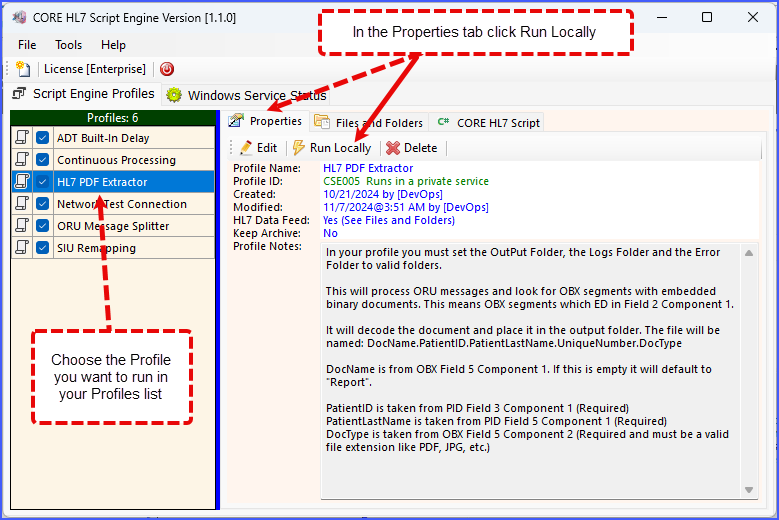
Task: Toggle the Continuous Processing checkbox
Action: (x=43, y=159)
